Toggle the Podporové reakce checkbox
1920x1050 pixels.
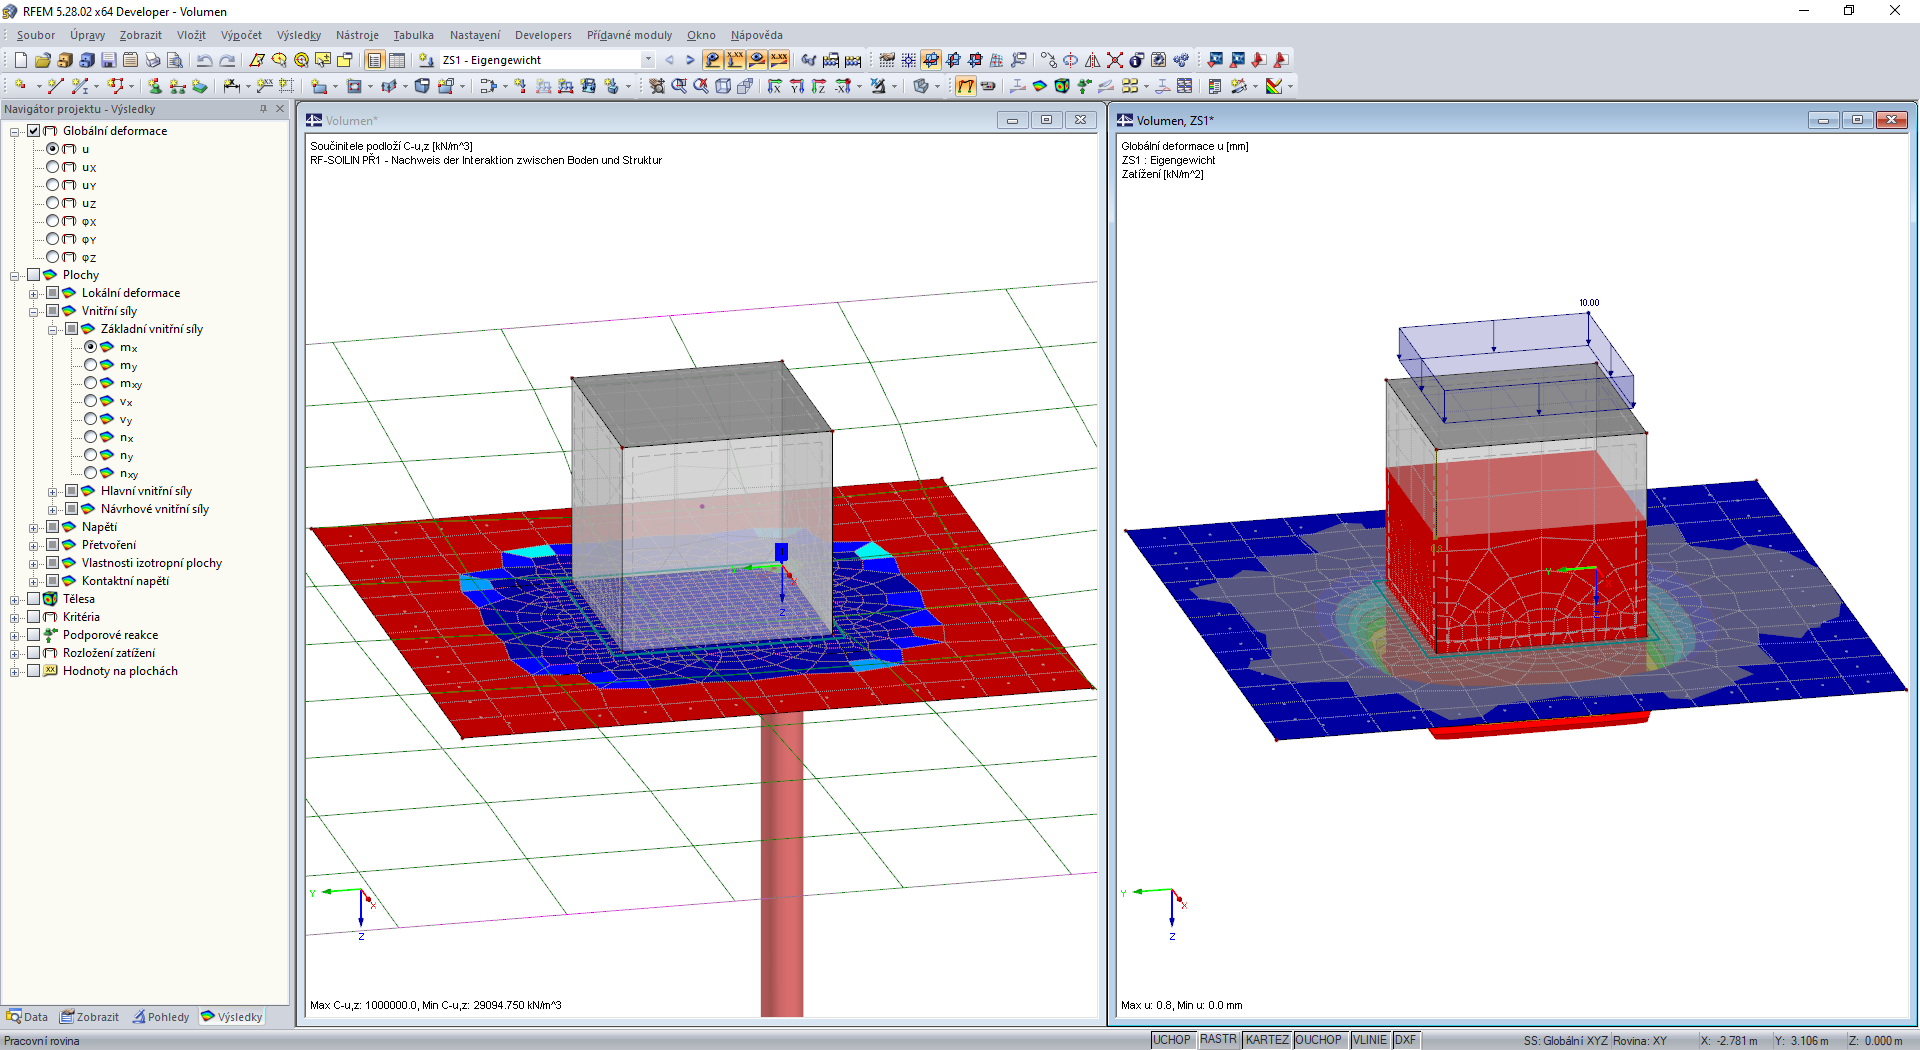(34, 635)
